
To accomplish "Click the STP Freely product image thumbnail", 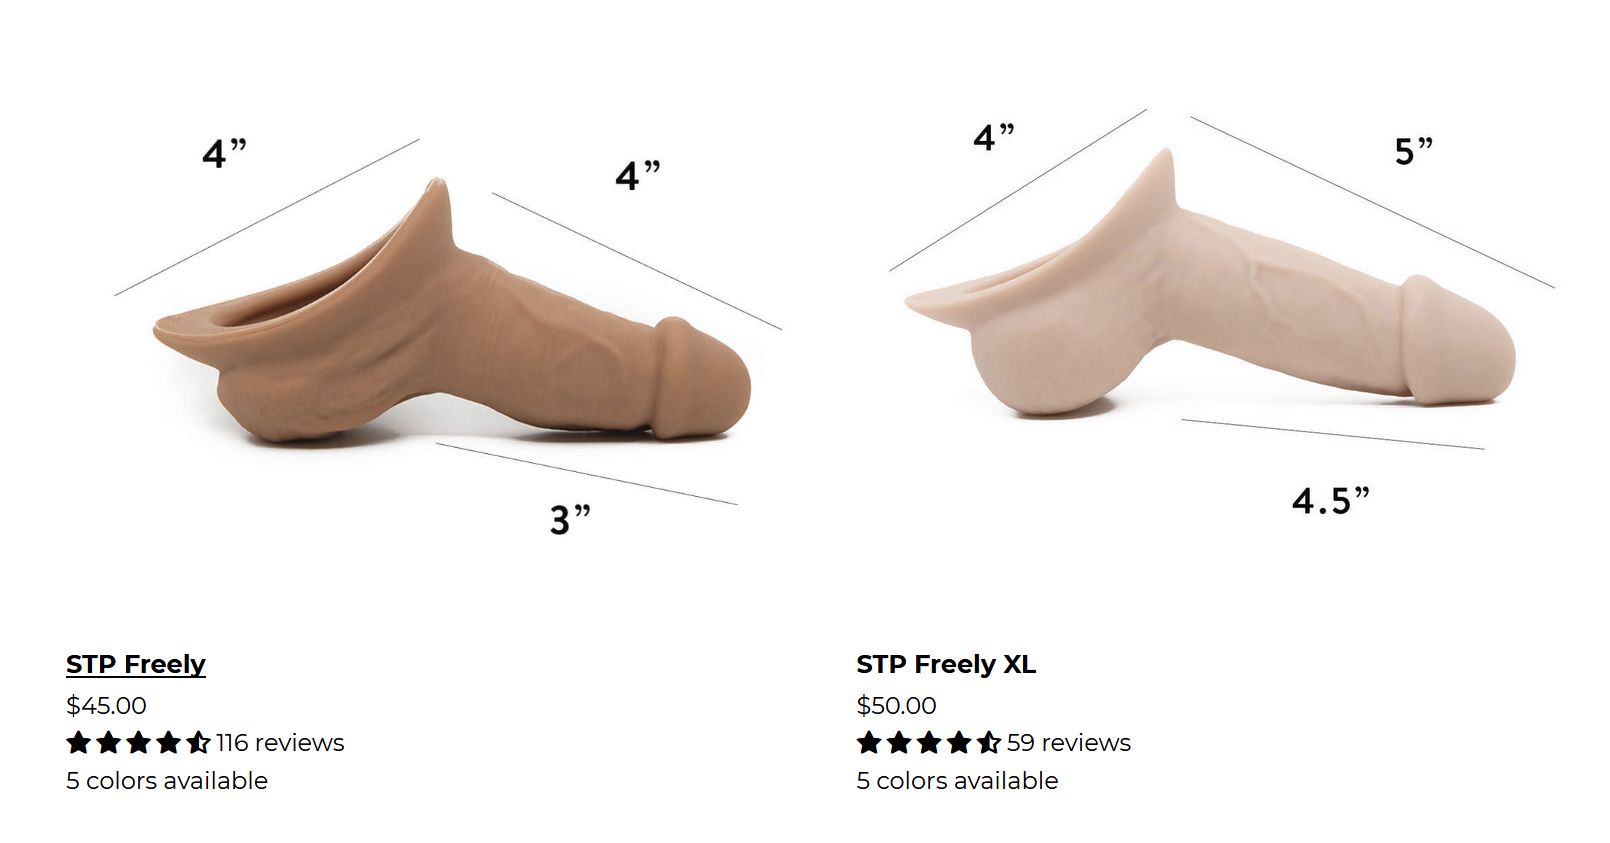I will tap(448, 330).
